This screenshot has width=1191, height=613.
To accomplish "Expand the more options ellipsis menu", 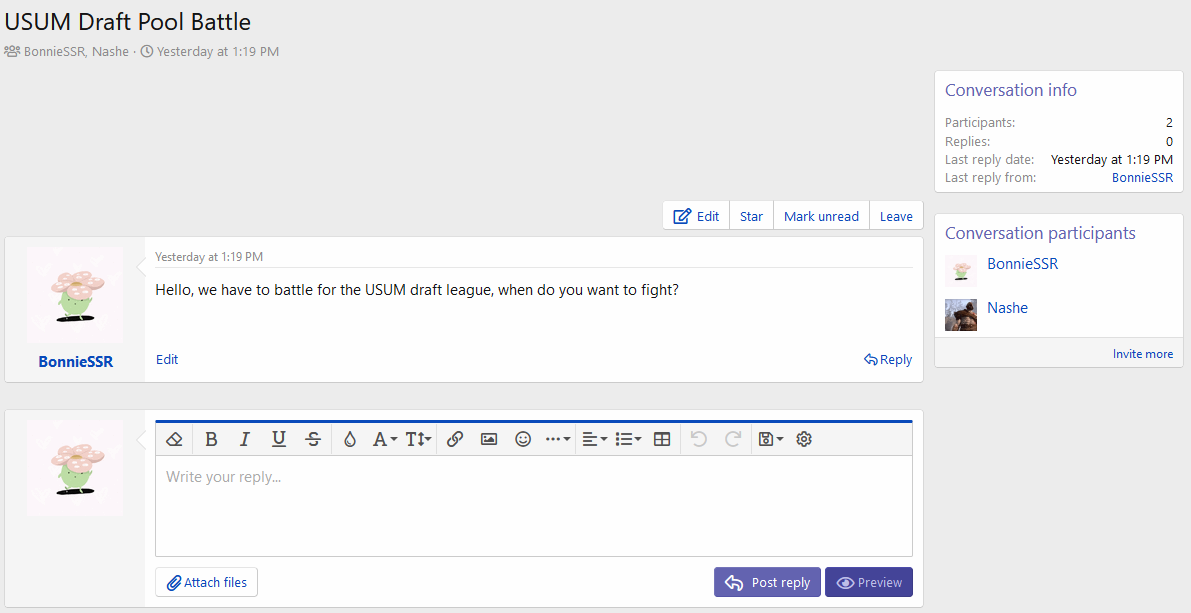I will [x=557, y=439].
